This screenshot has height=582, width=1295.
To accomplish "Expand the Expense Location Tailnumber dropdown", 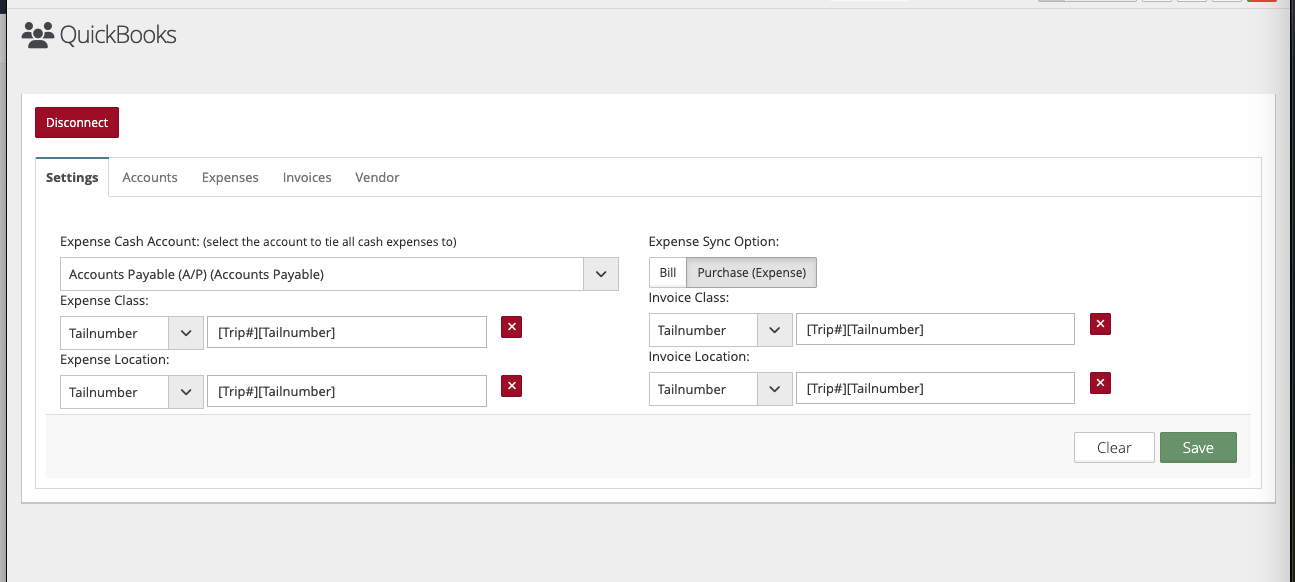I will [x=185, y=392].
